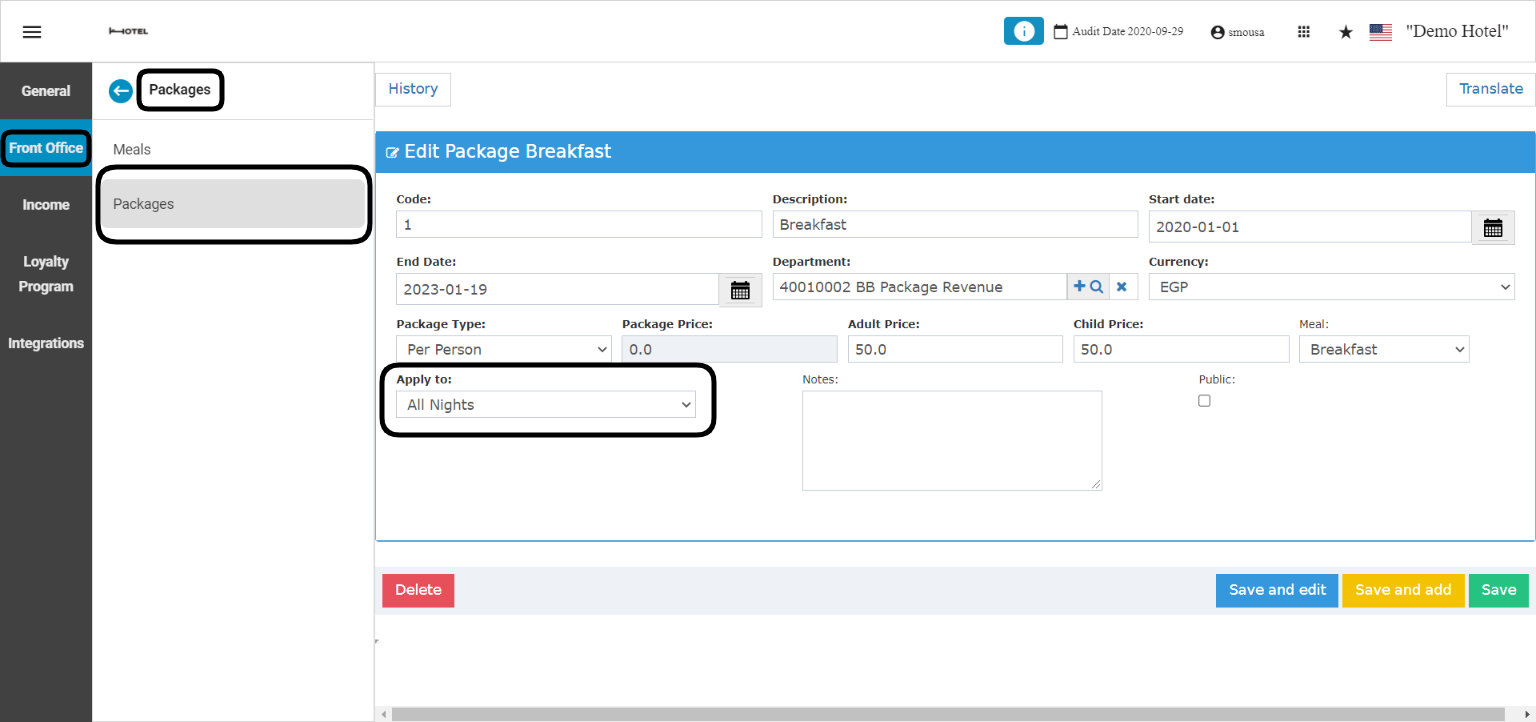Click the smousa user account icon
1536x722 pixels.
(x=1217, y=32)
